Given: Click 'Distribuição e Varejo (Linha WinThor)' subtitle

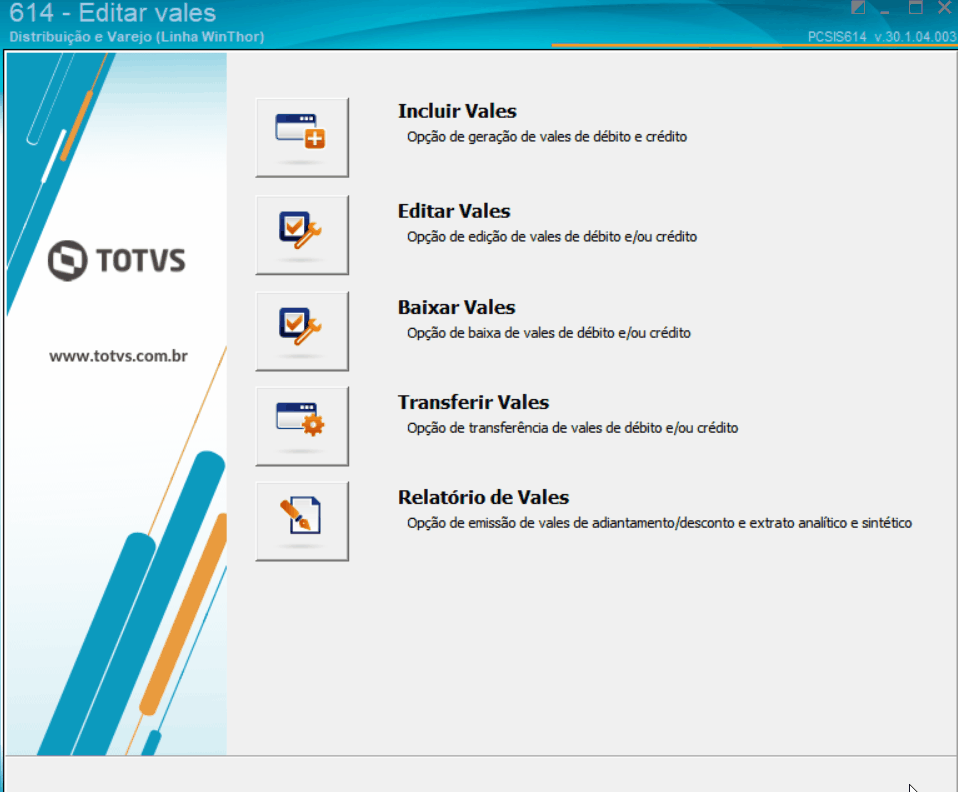Looking at the screenshot, I should (x=137, y=37).
